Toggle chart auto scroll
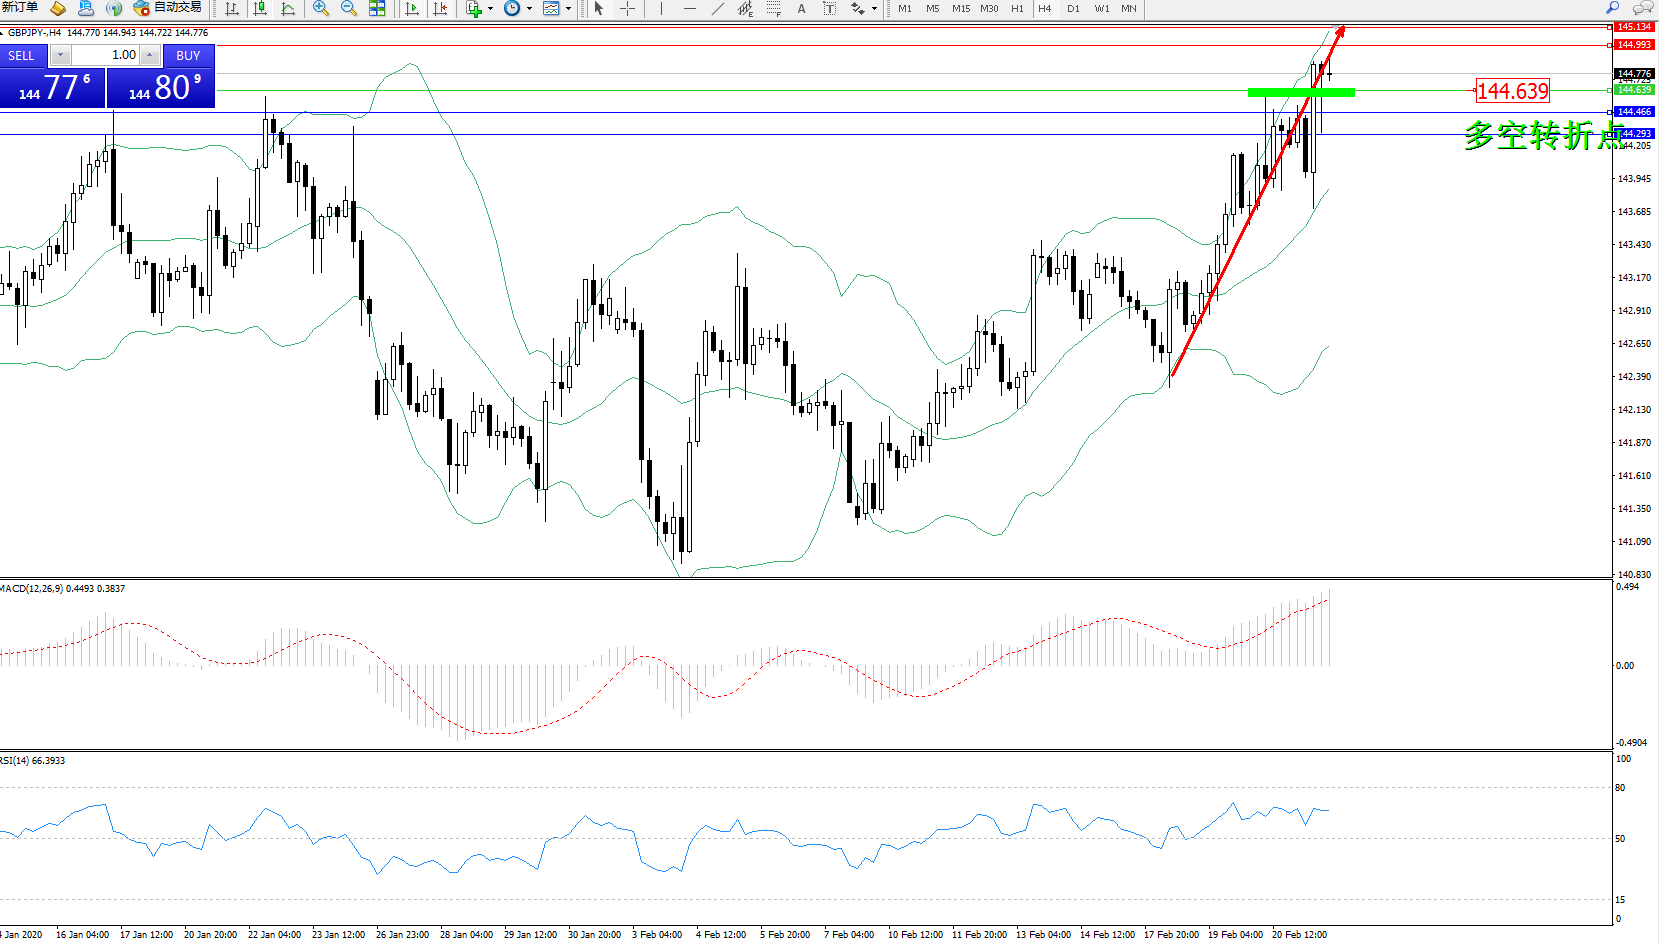The width and height of the screenshot is (1659, 943). click(x=411, y=9)
